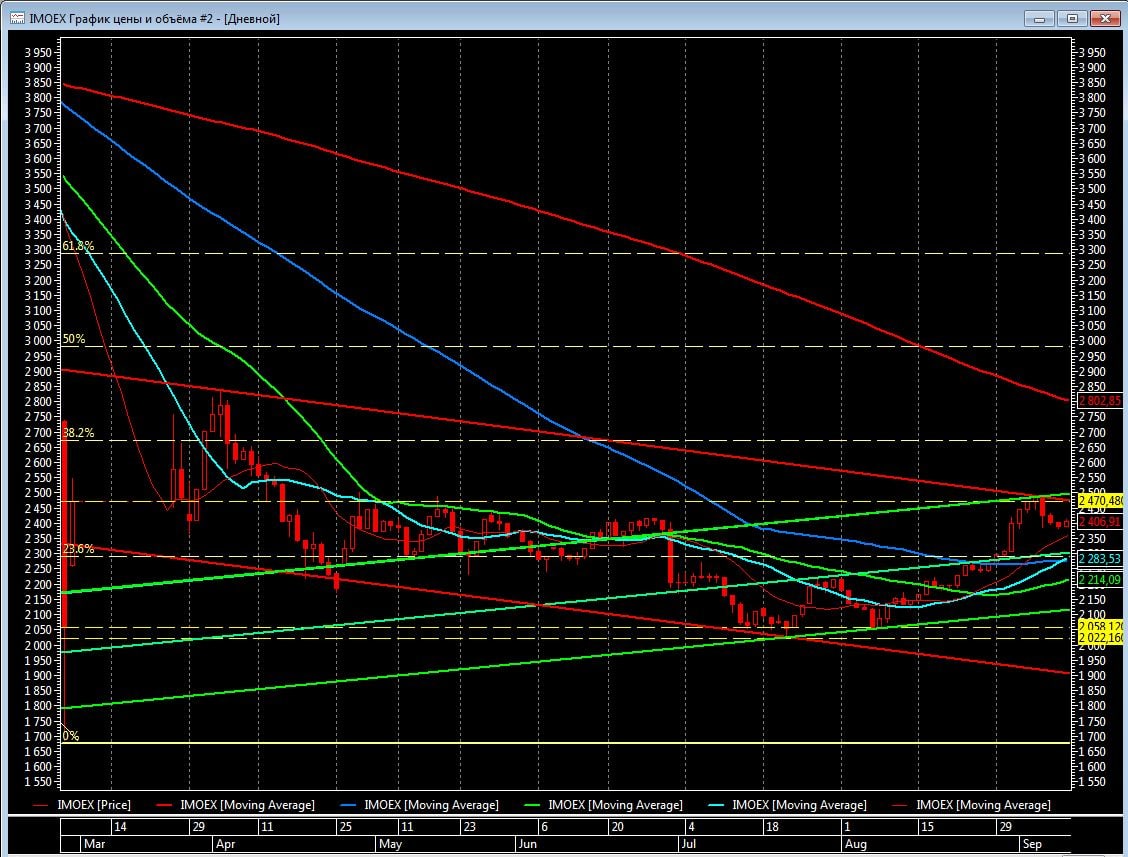Click the Aug month on the timeline
Screen dimensions: 1128x857
(x=854, y=844)
